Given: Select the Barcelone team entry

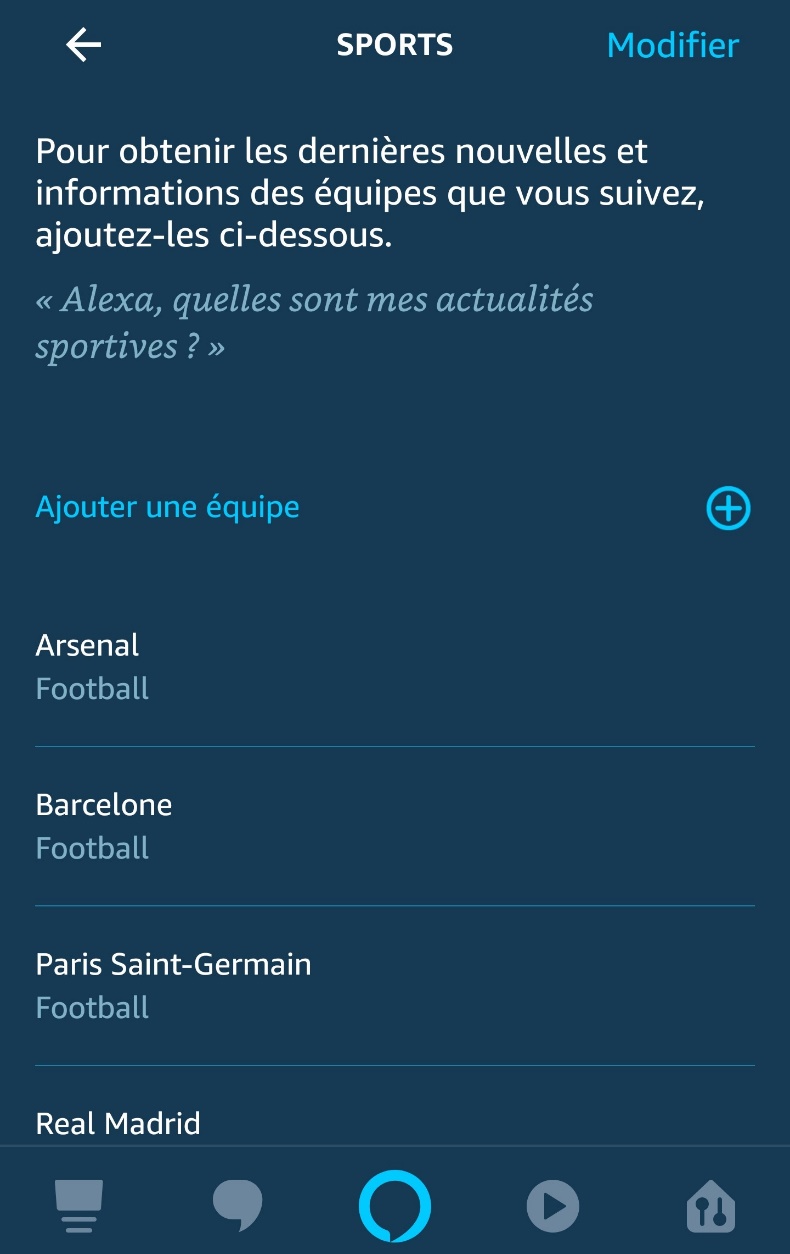Looking at the screenshot, I should click(104, 805).
